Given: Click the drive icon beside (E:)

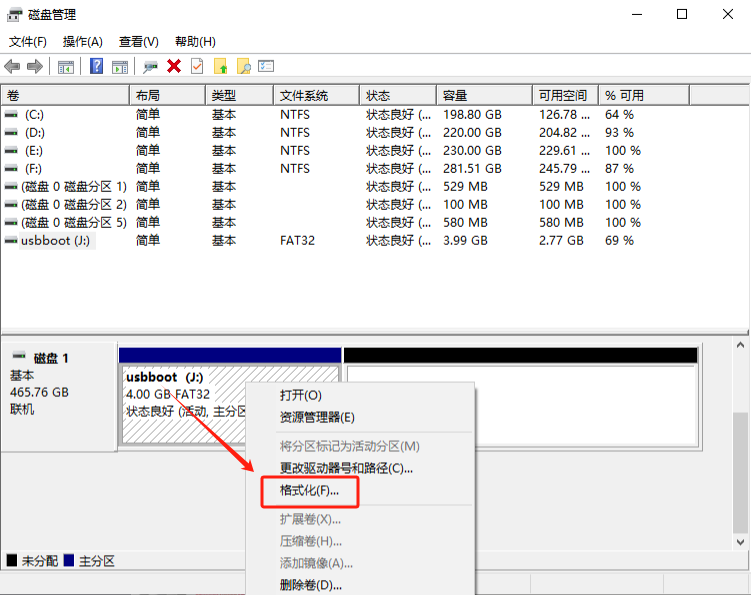Looking at the screenshot, I should pos(11,150).
